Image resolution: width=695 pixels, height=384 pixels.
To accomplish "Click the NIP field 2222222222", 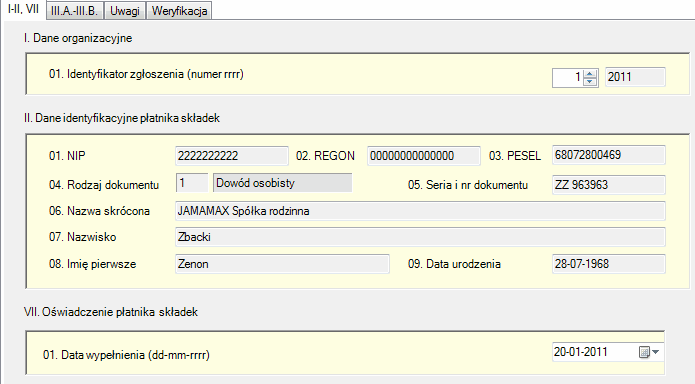I will point(231,156).
